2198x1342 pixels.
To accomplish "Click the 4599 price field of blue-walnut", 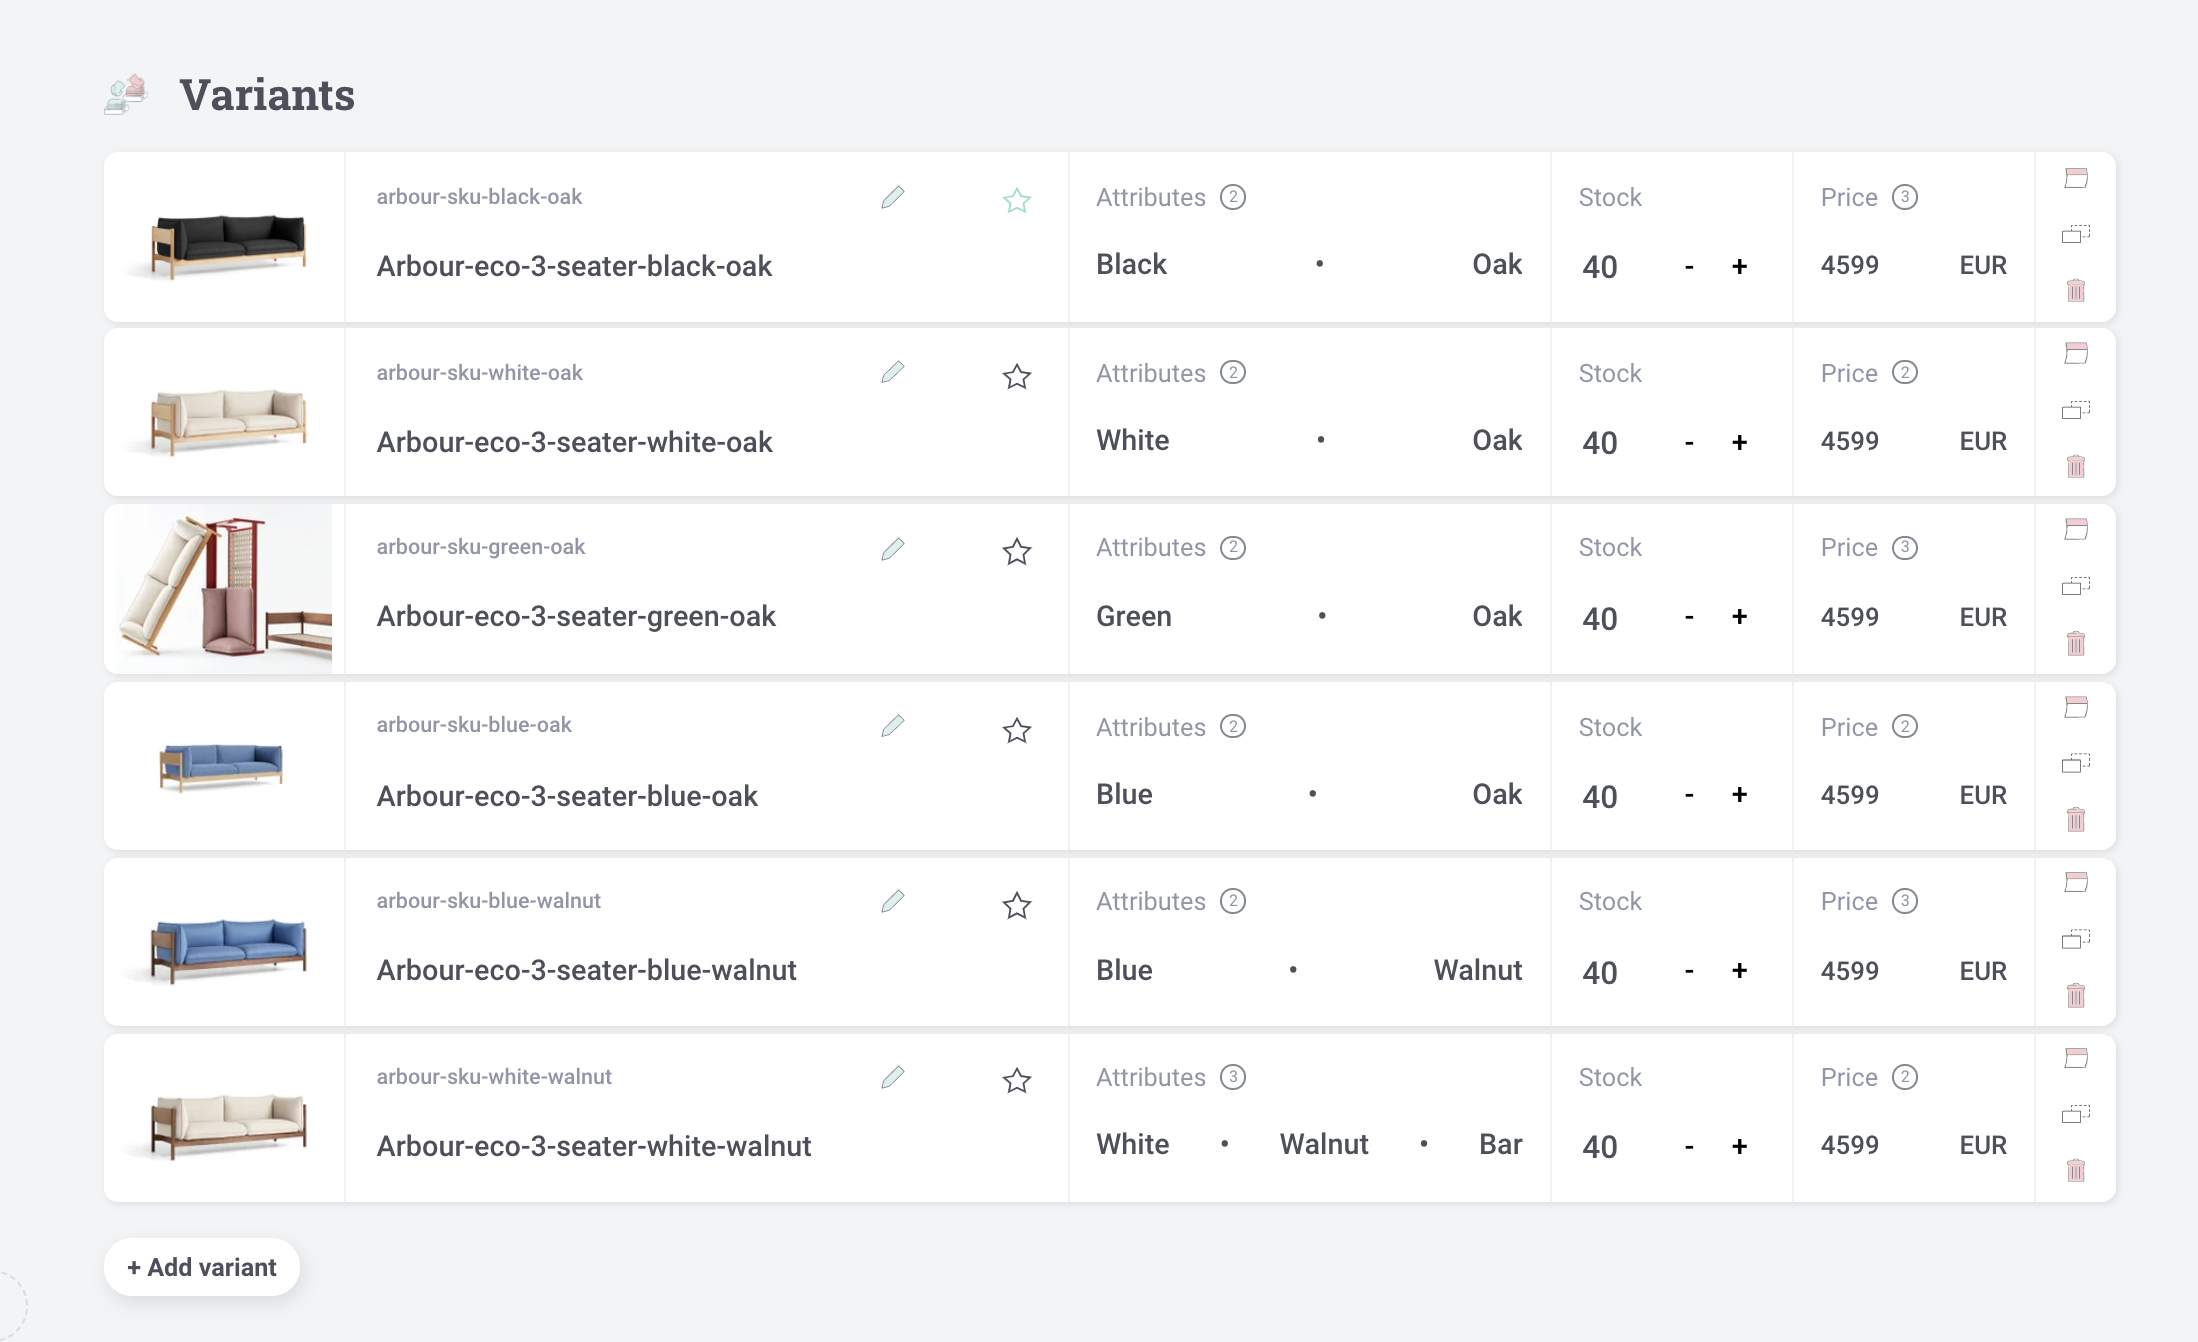I will (1849, 971).
